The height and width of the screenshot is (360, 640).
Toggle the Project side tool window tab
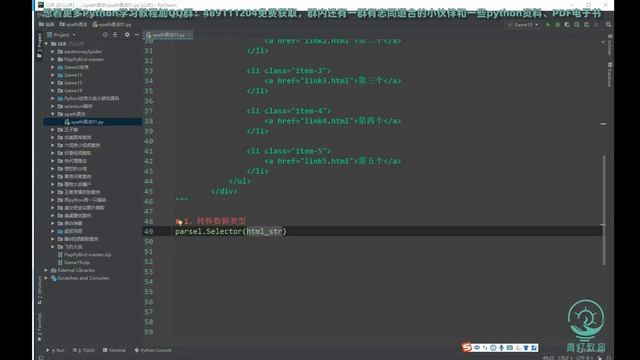(39, 45)
